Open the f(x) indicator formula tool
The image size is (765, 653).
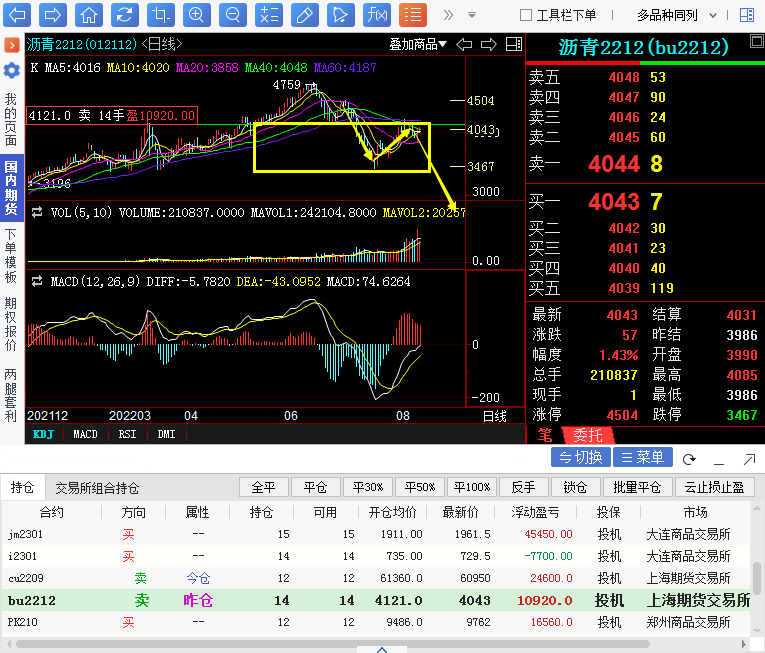coord(376,15)
